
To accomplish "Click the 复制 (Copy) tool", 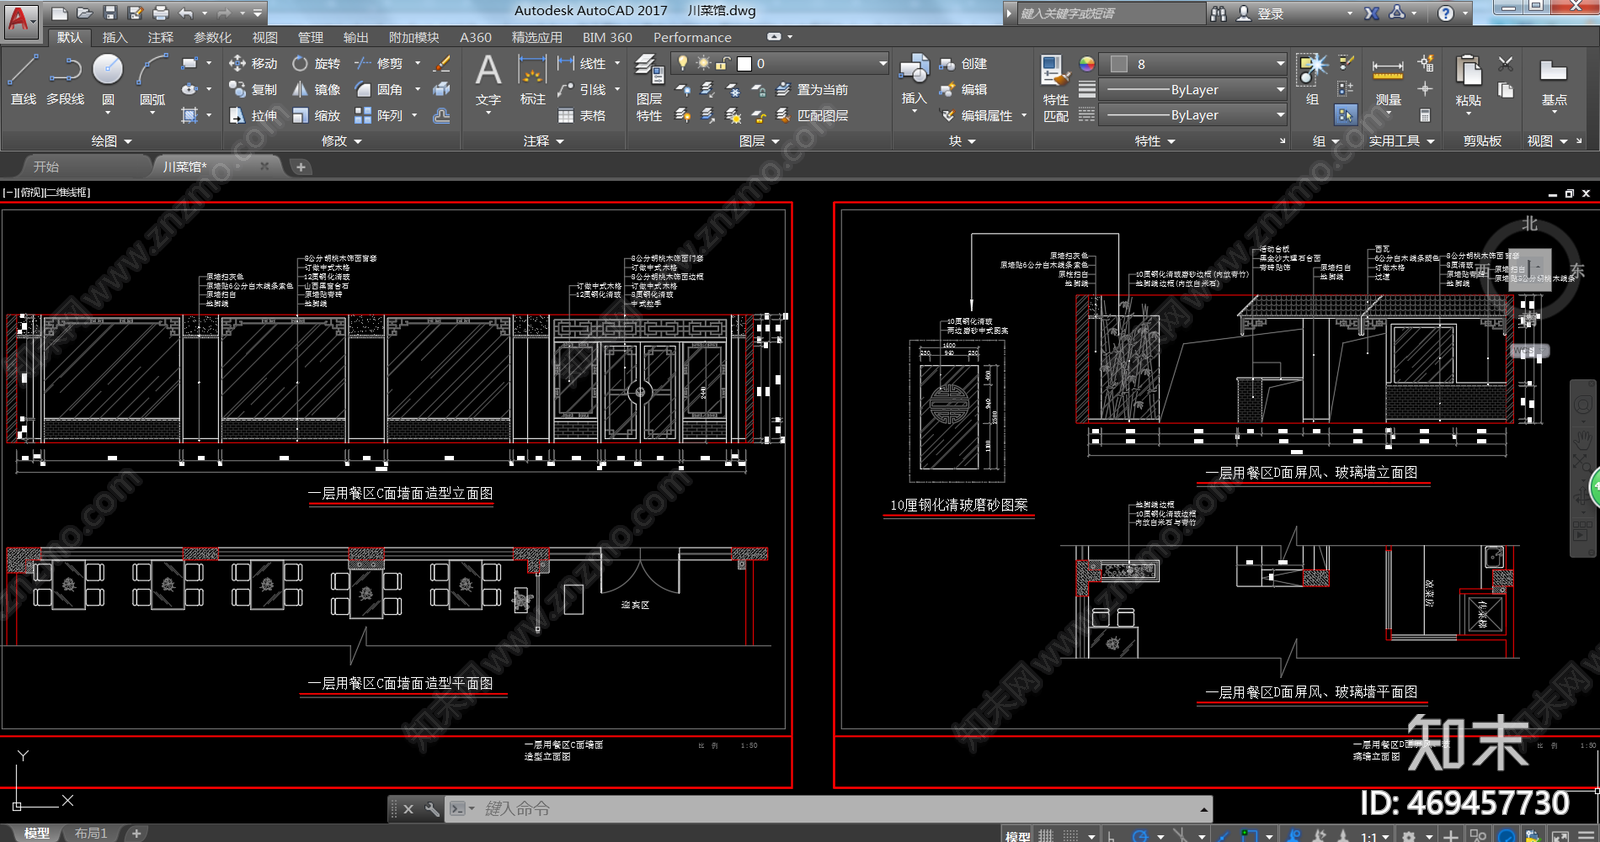I will (x=253, y=89).
